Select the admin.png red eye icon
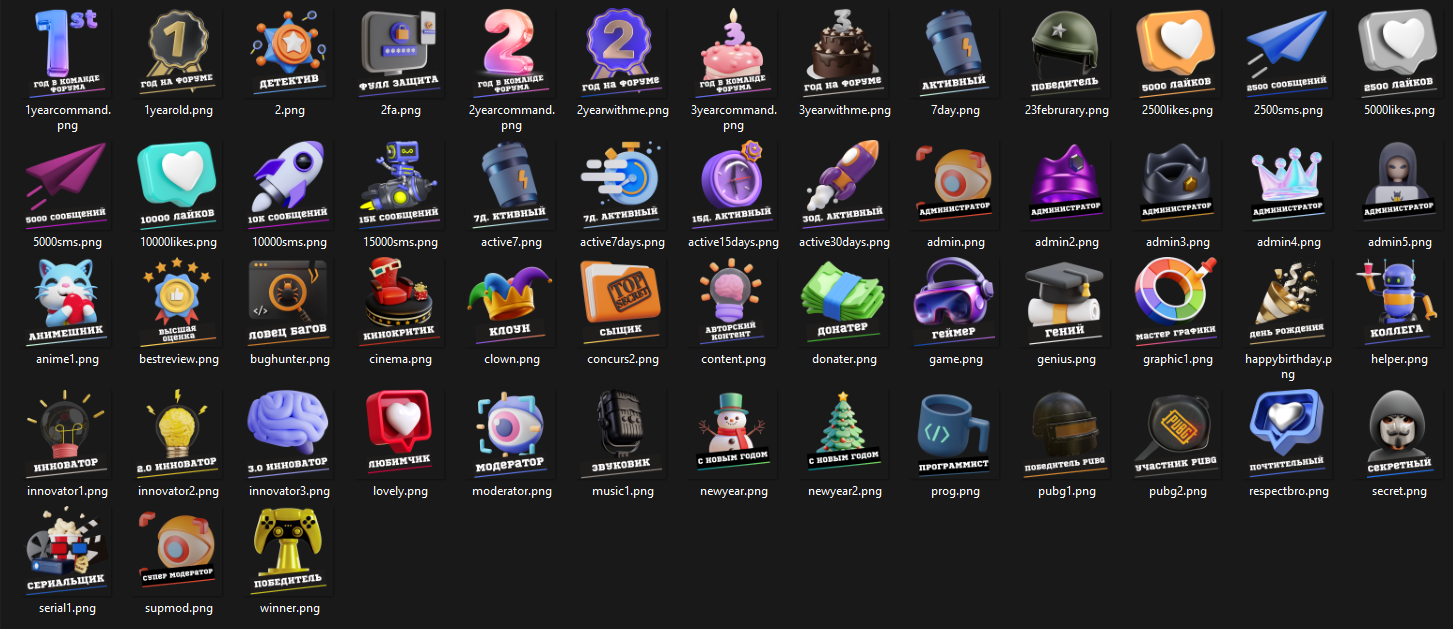Screen dimensions: 1453x629 click(x=955, y=185)
